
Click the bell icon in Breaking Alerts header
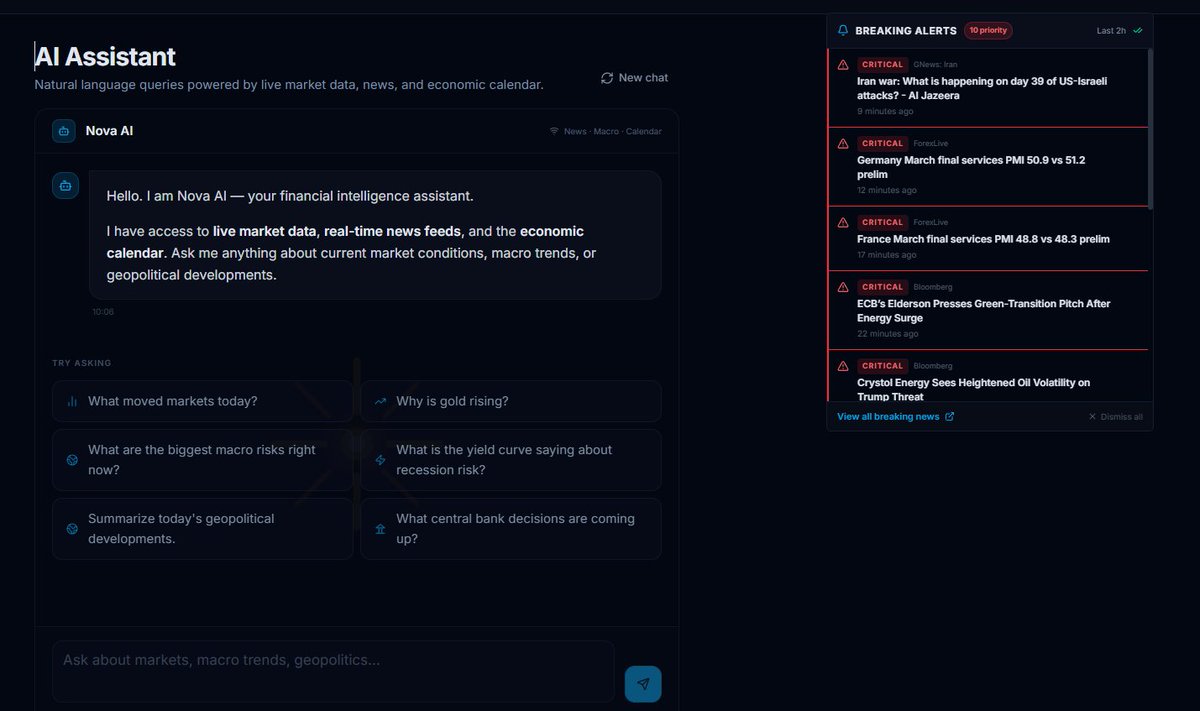[x=843, y=31]
